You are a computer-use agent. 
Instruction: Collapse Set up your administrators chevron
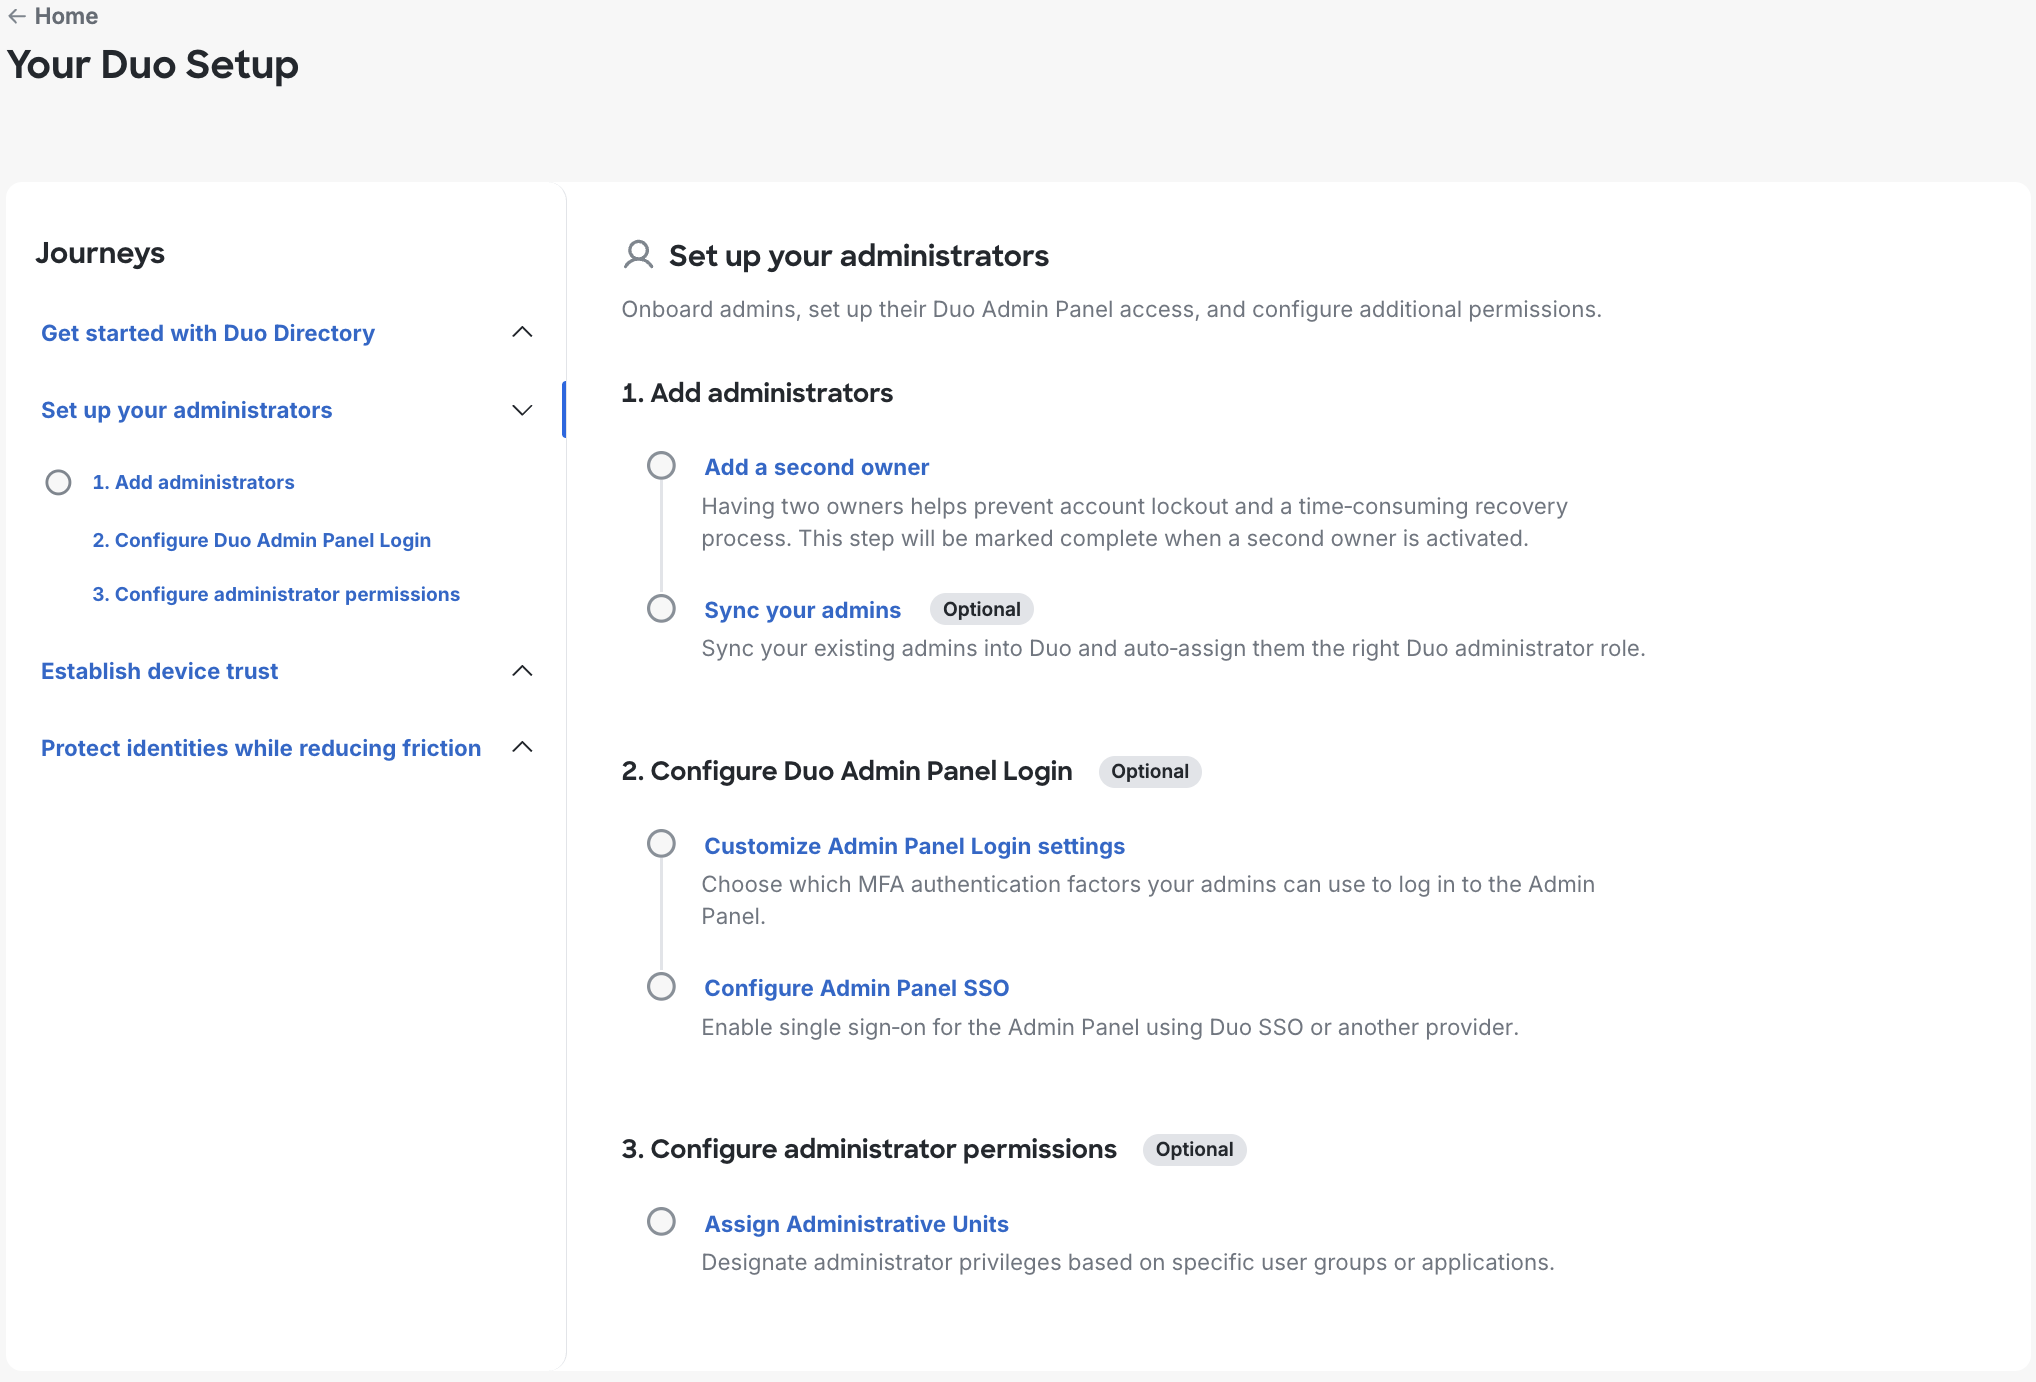click(x=522, y=410)
